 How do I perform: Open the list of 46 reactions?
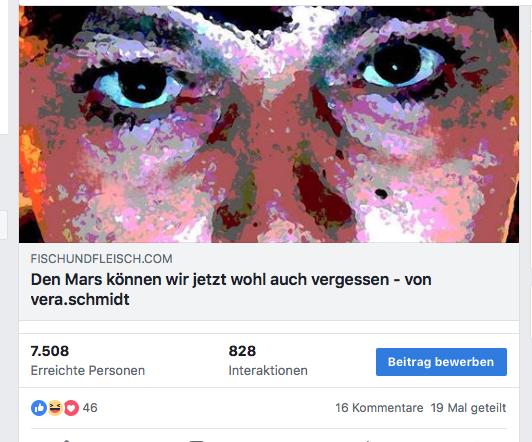point(90,408)
